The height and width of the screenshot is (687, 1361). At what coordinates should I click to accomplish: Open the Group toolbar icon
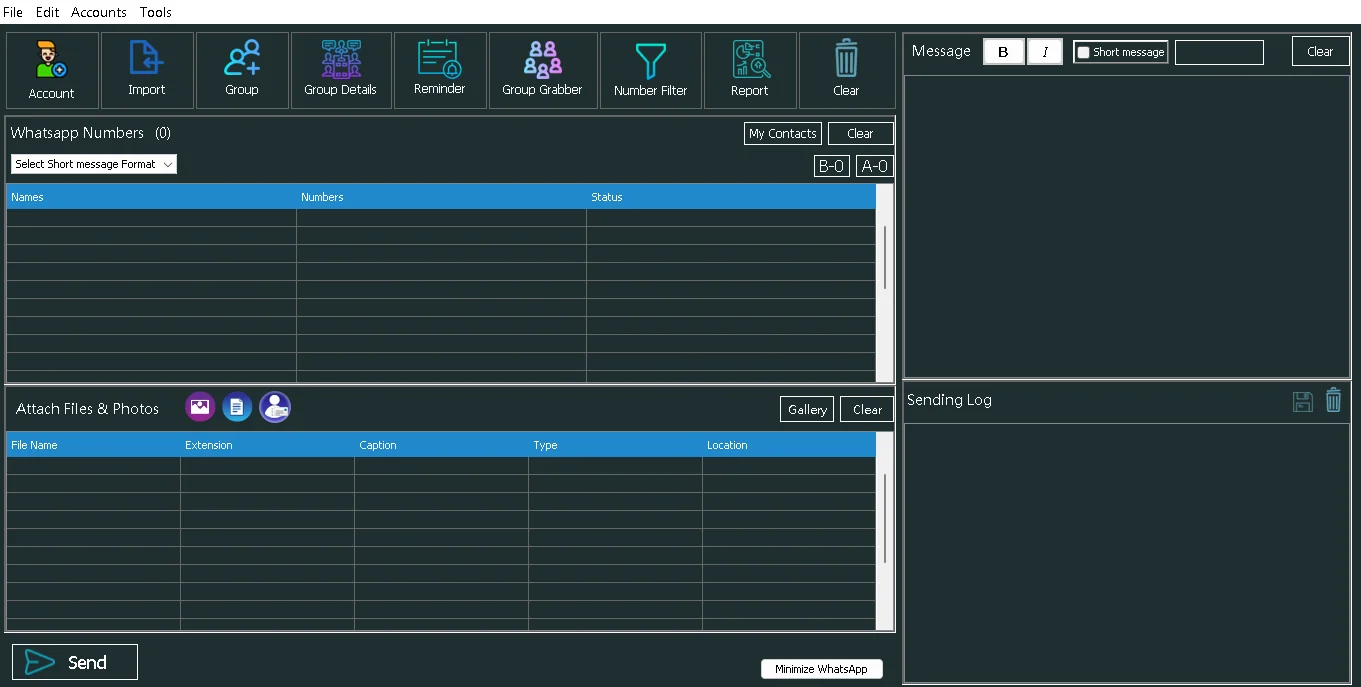pyautogui.click(x=242, y=70)
